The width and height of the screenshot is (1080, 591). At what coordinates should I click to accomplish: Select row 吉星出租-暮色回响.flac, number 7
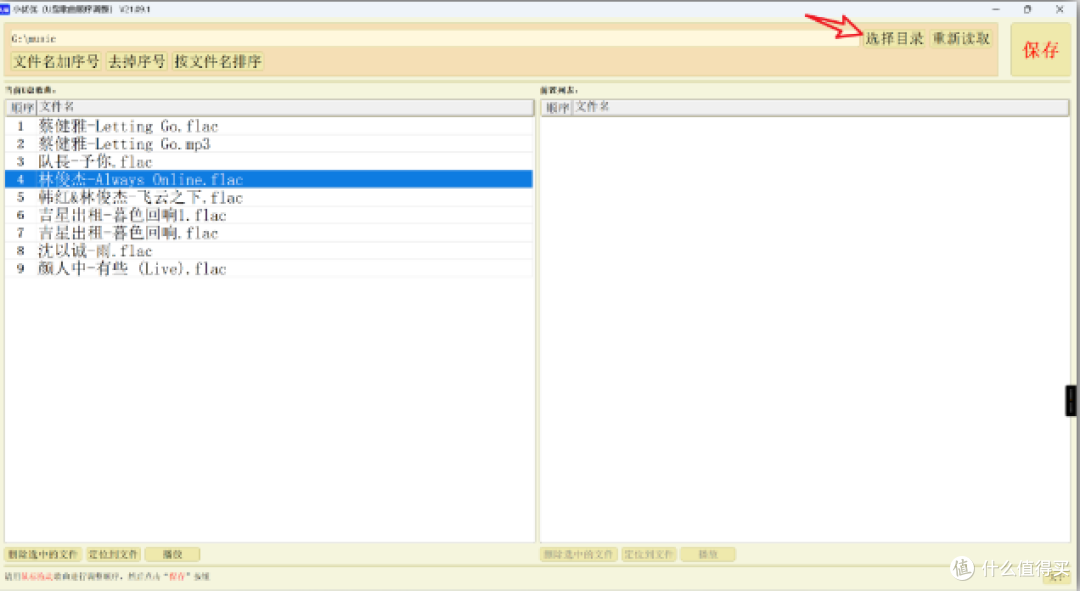click(x=269, y=234)
